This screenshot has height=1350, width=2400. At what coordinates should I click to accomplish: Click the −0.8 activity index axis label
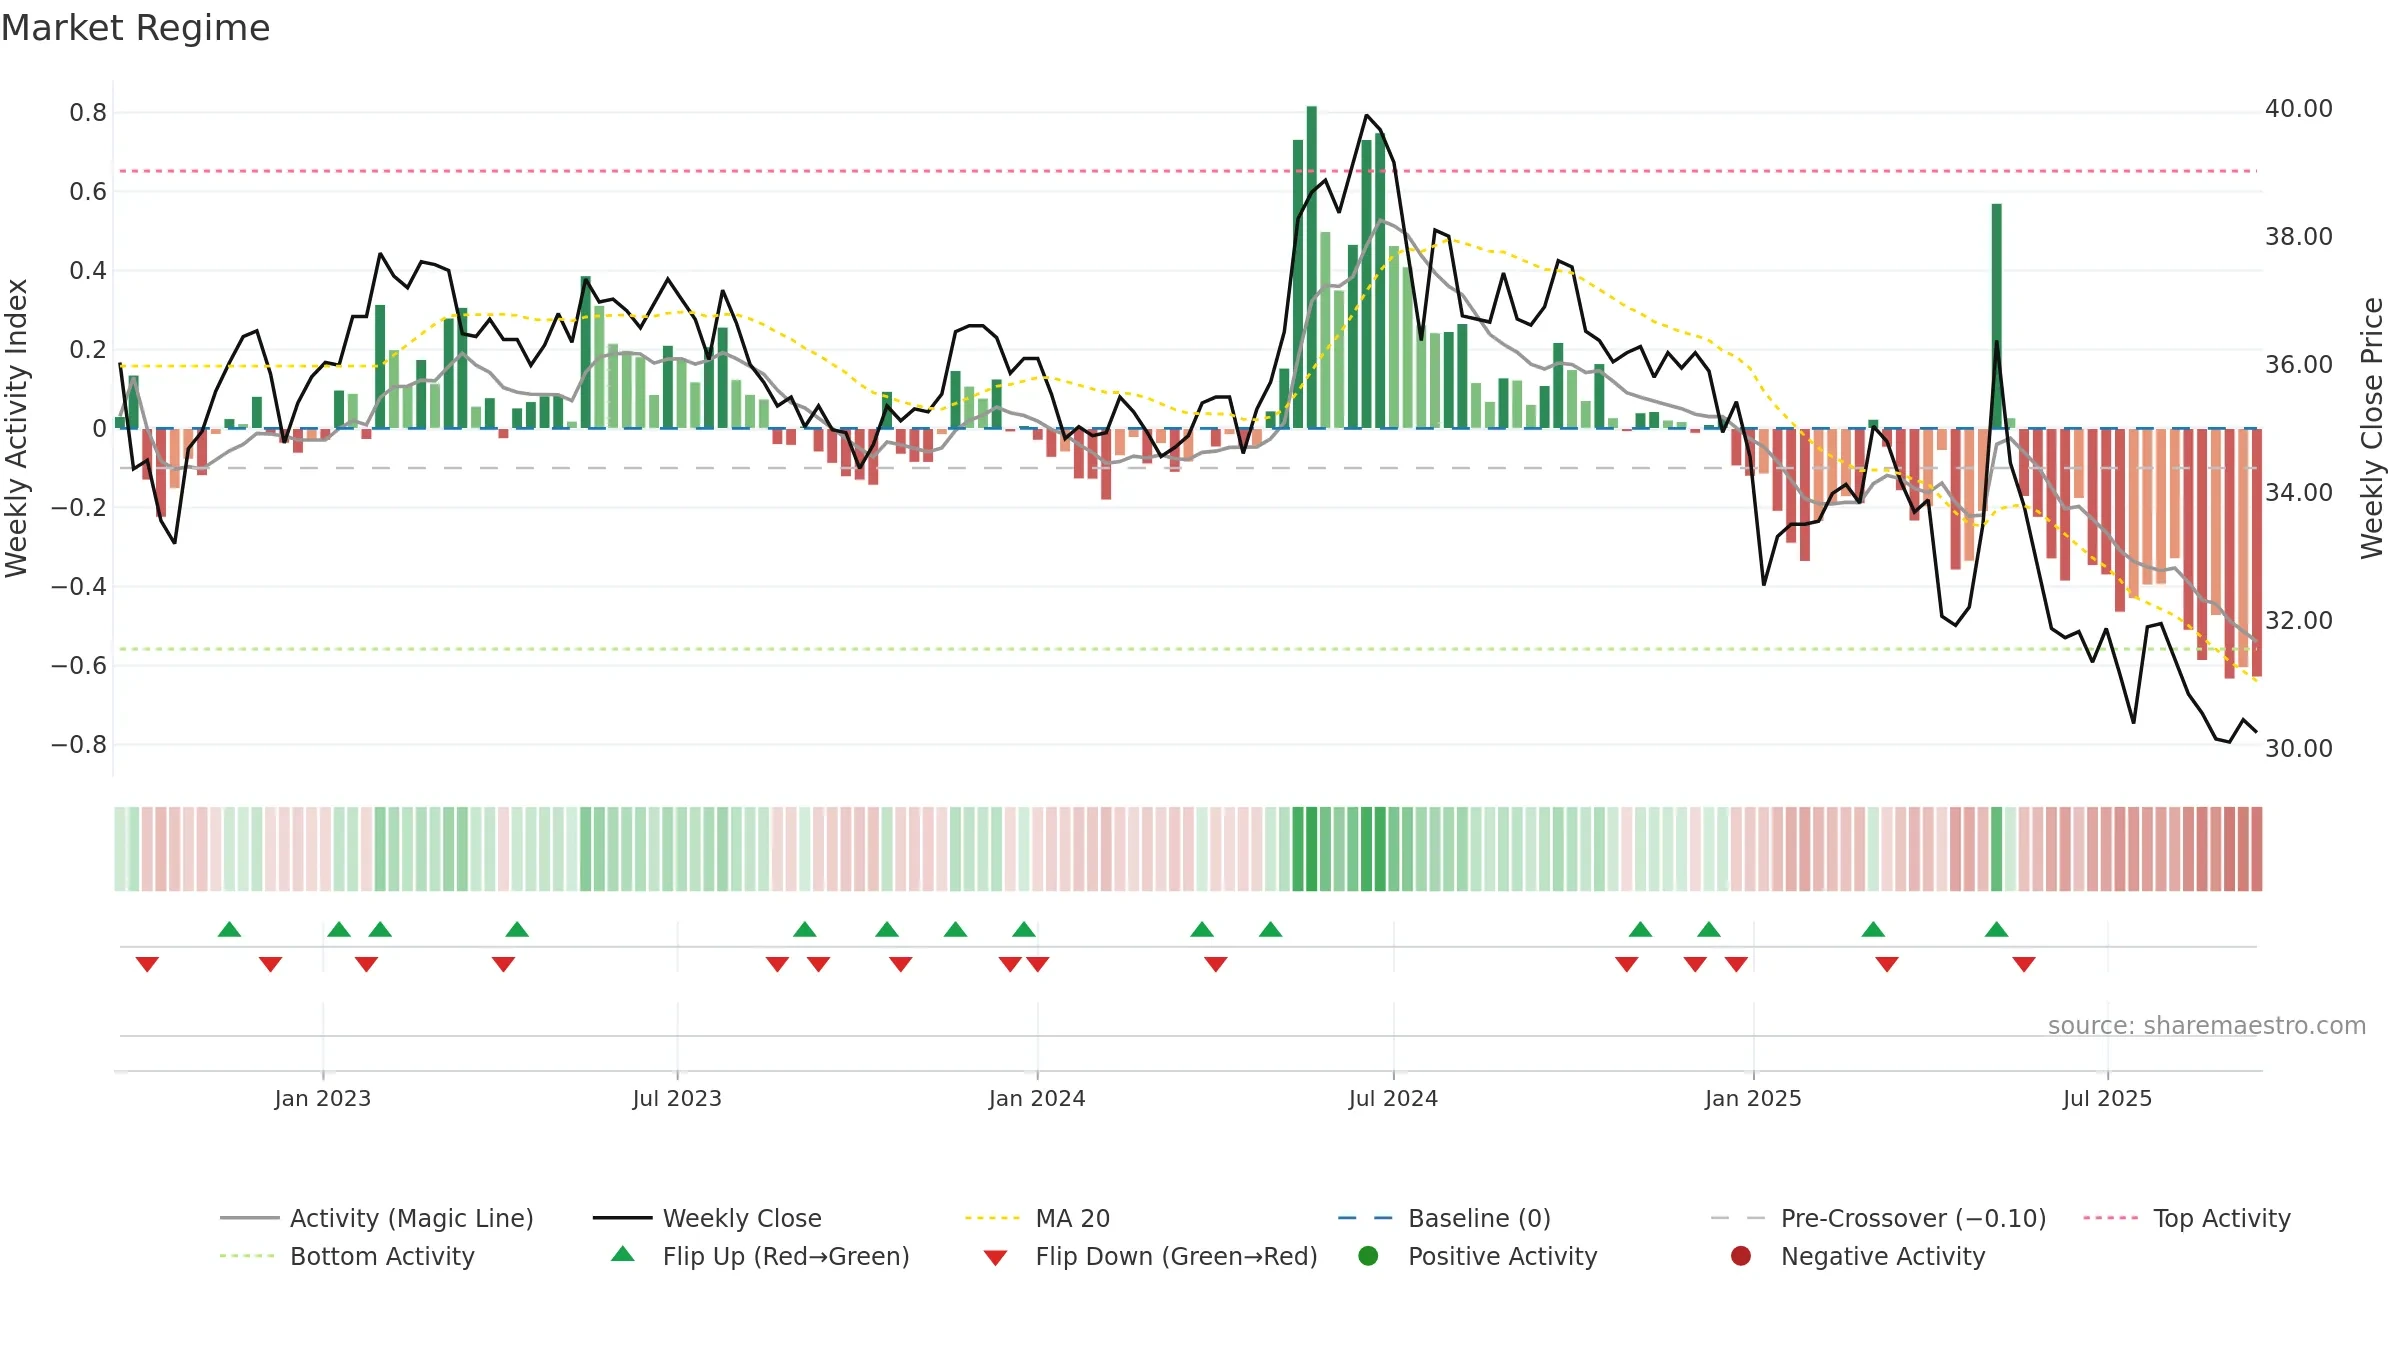point(79,744)
